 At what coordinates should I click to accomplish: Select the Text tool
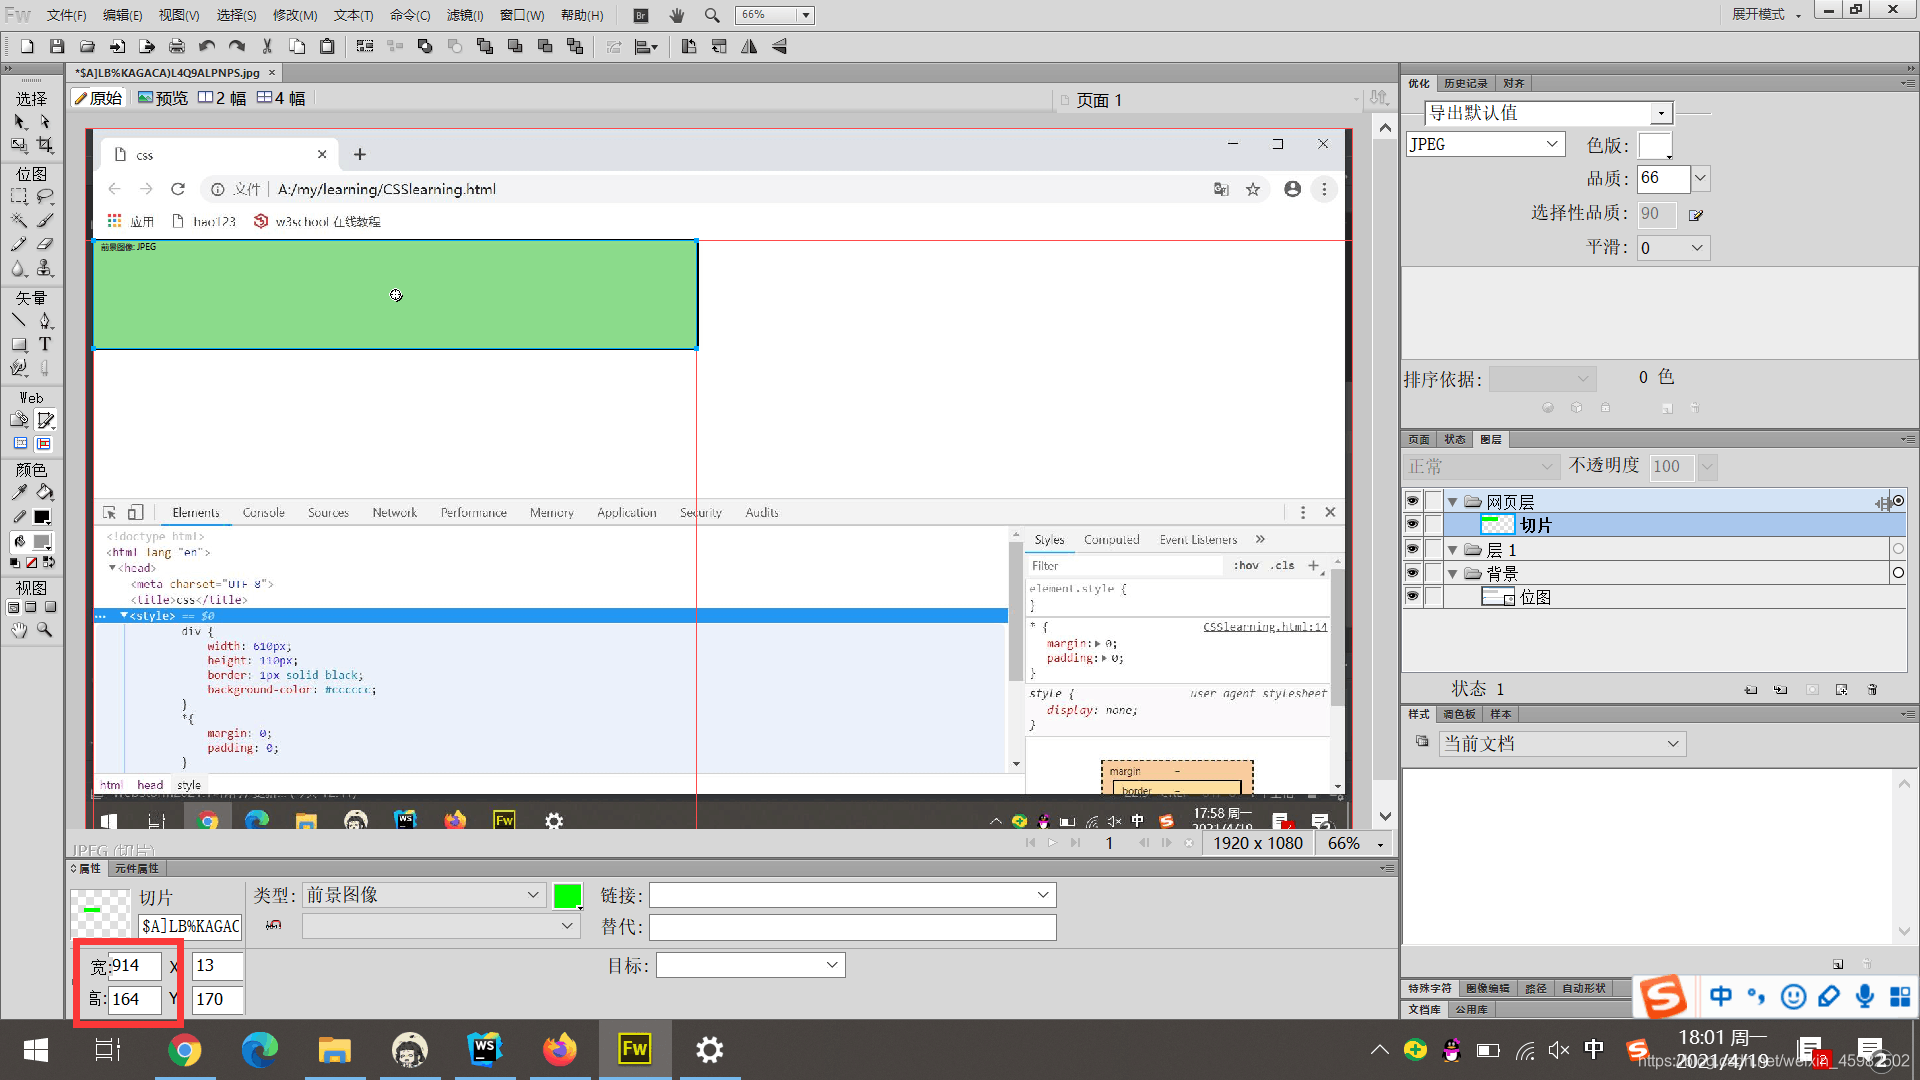[x=45, y=344]
